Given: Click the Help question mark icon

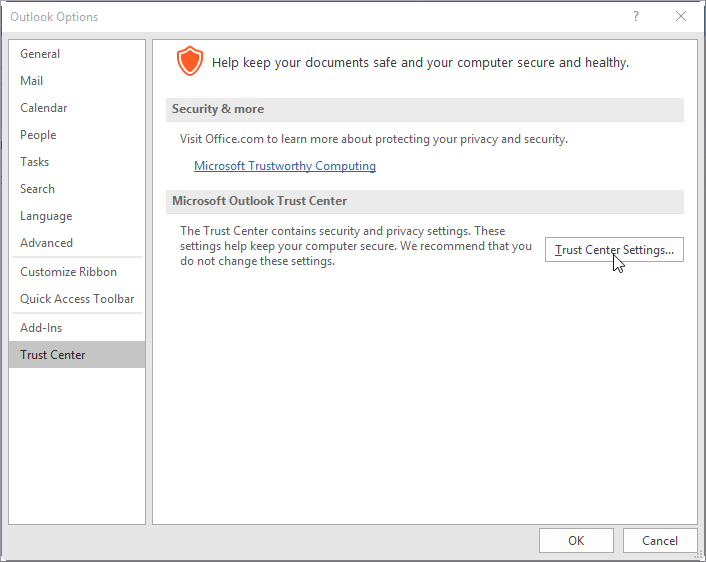Looking at the screenshot, I should (x=635, y=17).
